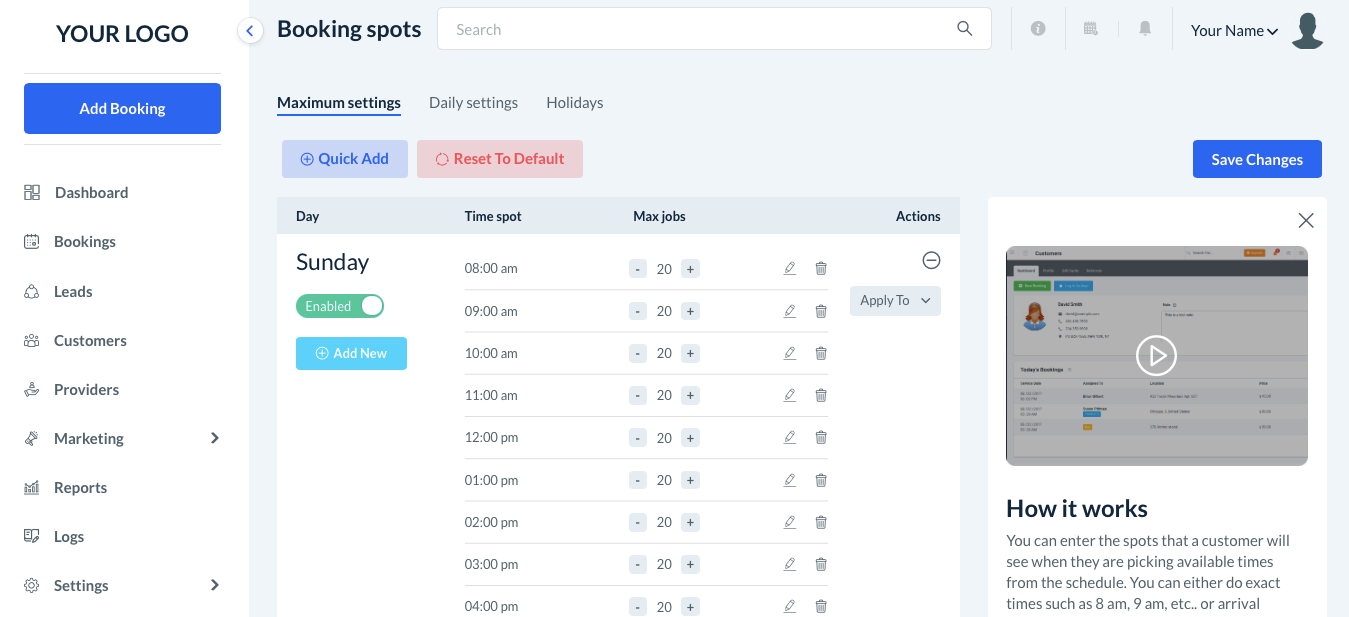Close the How it works panel
The image size is (1349, 617).
(1305, 220)
